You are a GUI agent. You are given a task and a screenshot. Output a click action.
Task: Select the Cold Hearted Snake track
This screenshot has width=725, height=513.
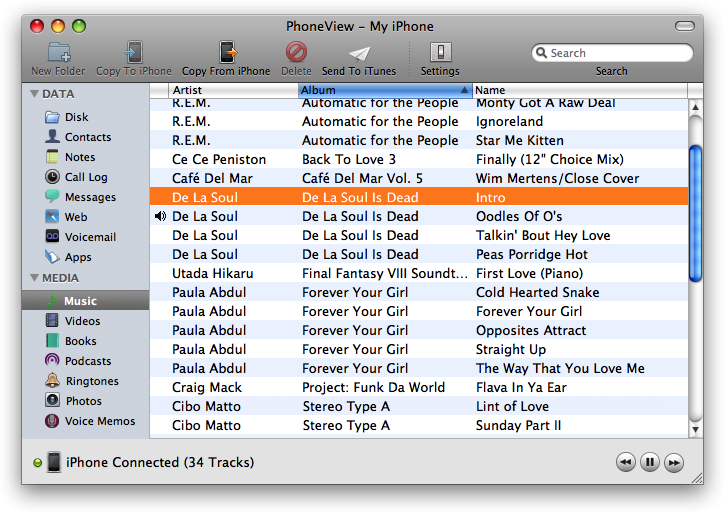pos(419,292)
